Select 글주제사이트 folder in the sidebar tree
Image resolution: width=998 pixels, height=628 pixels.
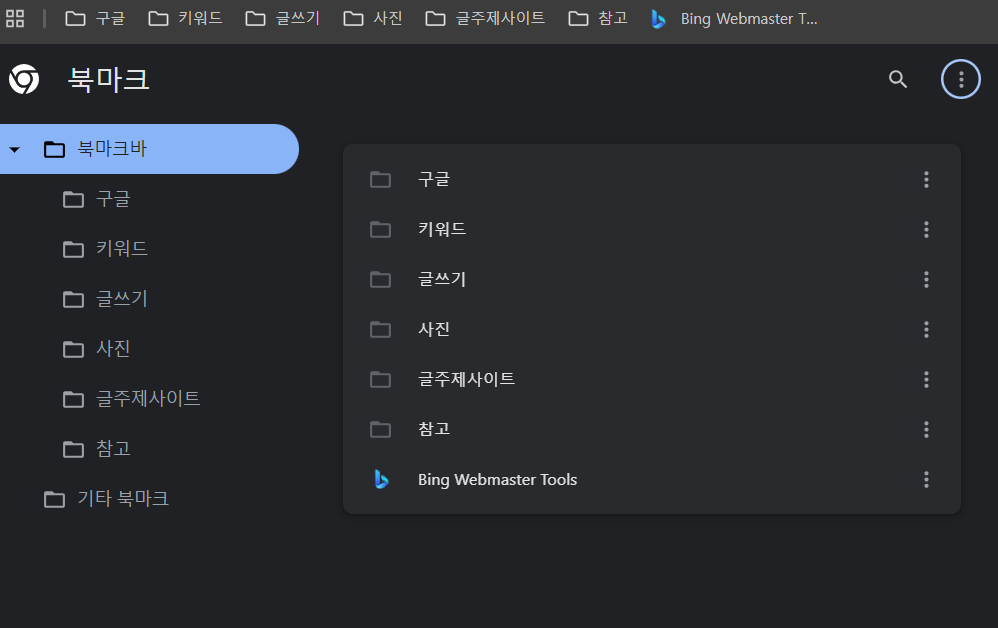pyautogui.click(x=132, y=399)
